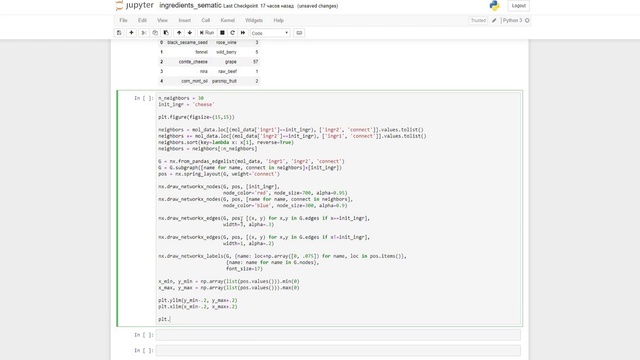Click the Jupyter logo
Image resolution: width=640 pixels, height=360 pixels.
pyautogui.click(x=134, y=5)
